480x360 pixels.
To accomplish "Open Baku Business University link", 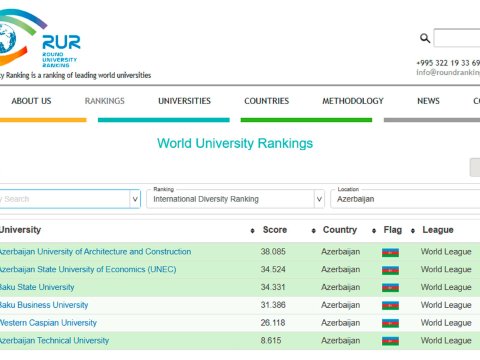I will 44,305.
